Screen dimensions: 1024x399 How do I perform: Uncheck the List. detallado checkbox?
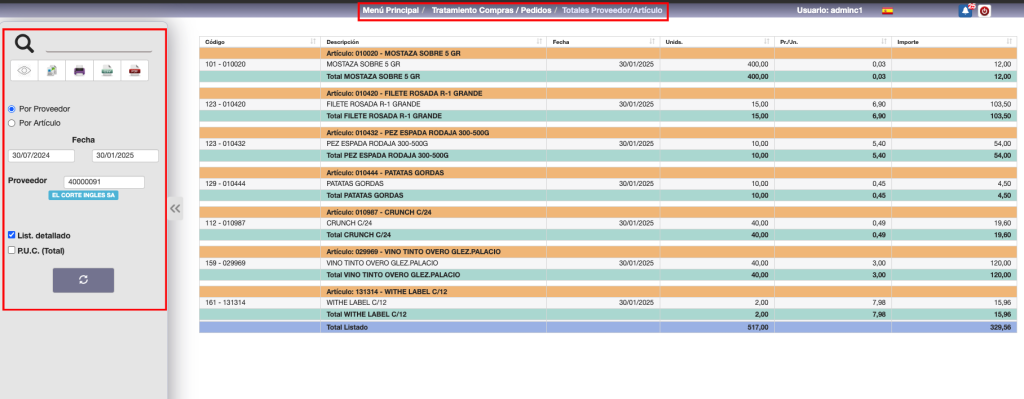coord(12,234)
